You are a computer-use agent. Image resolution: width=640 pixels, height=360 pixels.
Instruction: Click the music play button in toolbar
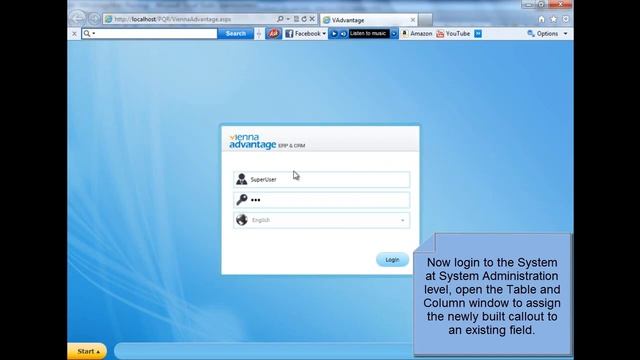[x=334, y=33]
